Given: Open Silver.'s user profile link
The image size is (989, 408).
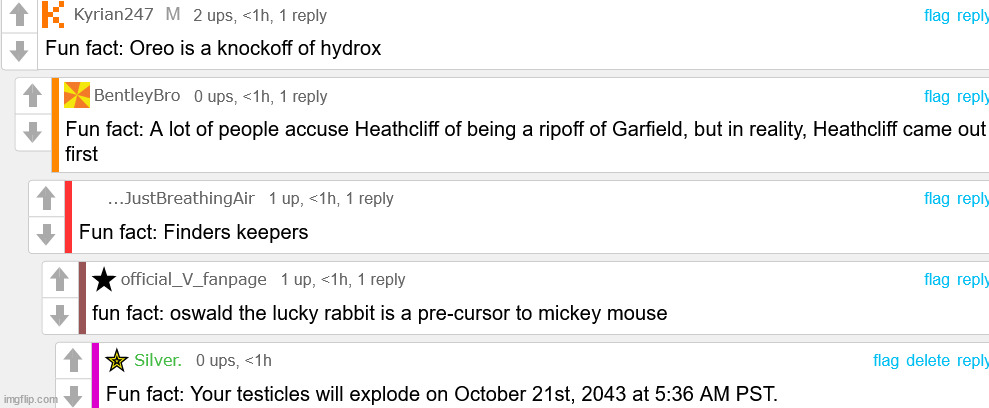Looking at the screenshot, I should pos(158,360).
